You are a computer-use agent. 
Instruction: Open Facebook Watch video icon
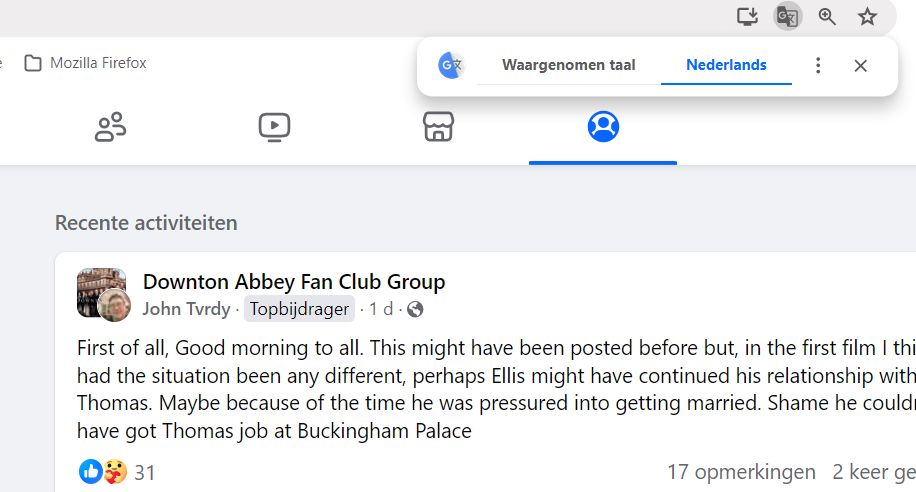274,127
